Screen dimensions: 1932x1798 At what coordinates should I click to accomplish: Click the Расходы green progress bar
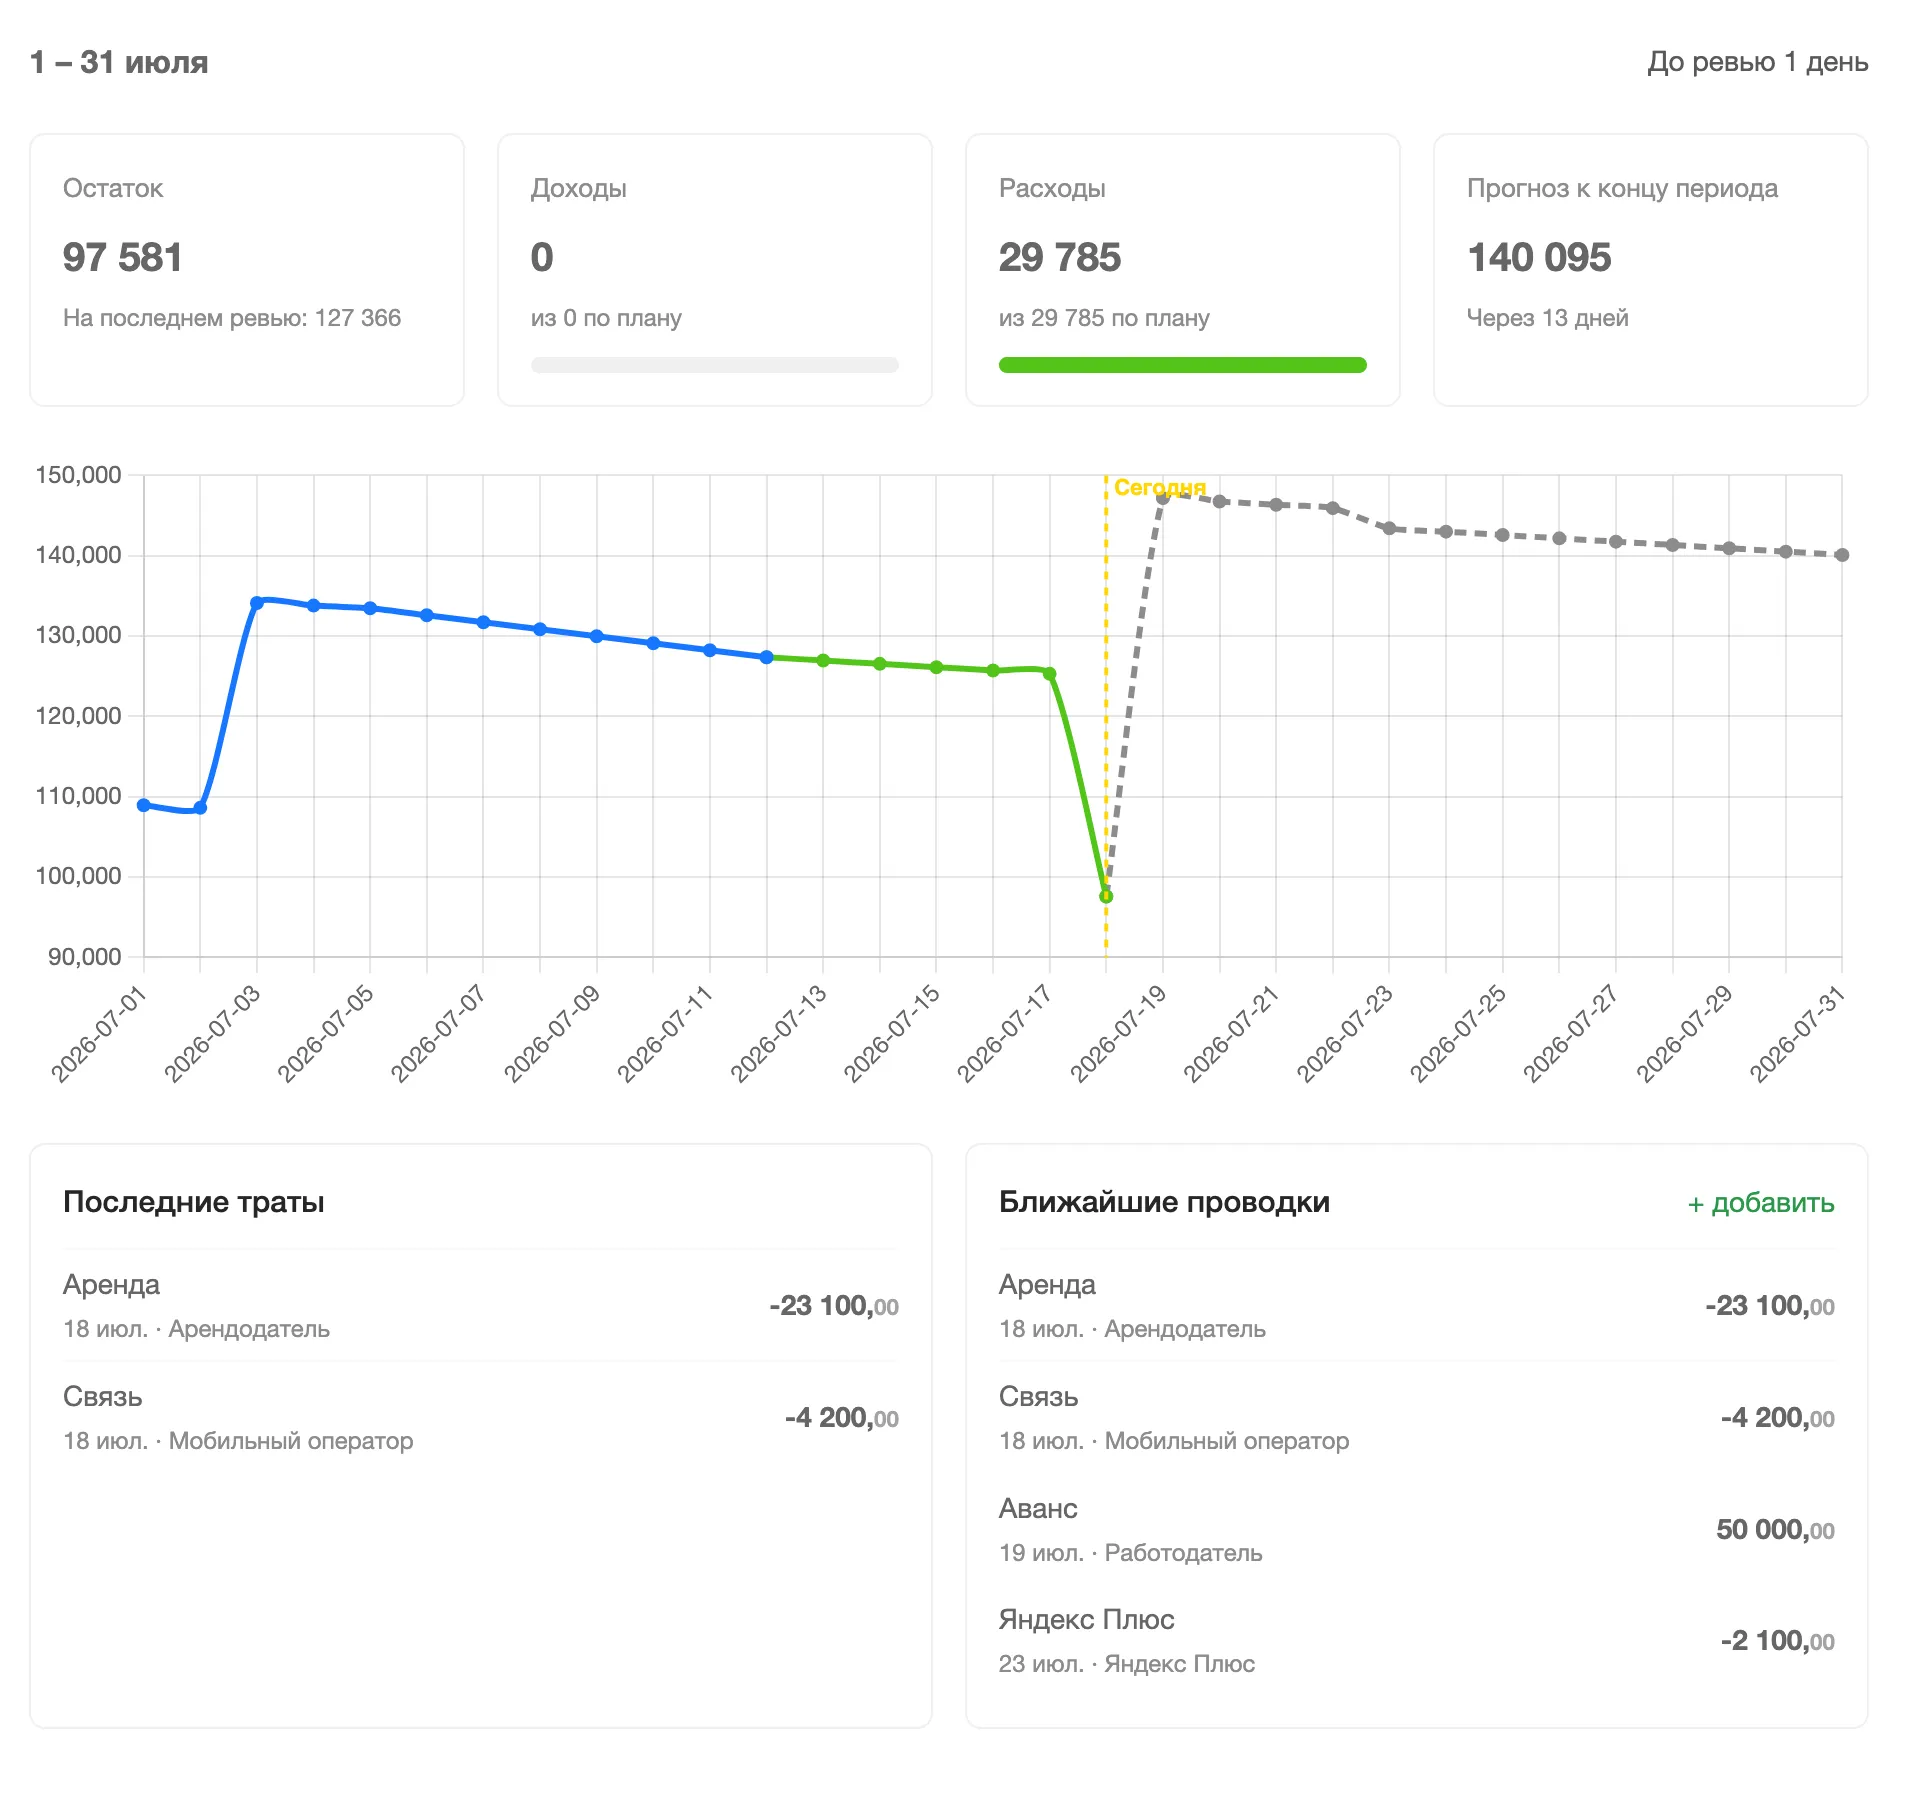tap(1182, 365)
